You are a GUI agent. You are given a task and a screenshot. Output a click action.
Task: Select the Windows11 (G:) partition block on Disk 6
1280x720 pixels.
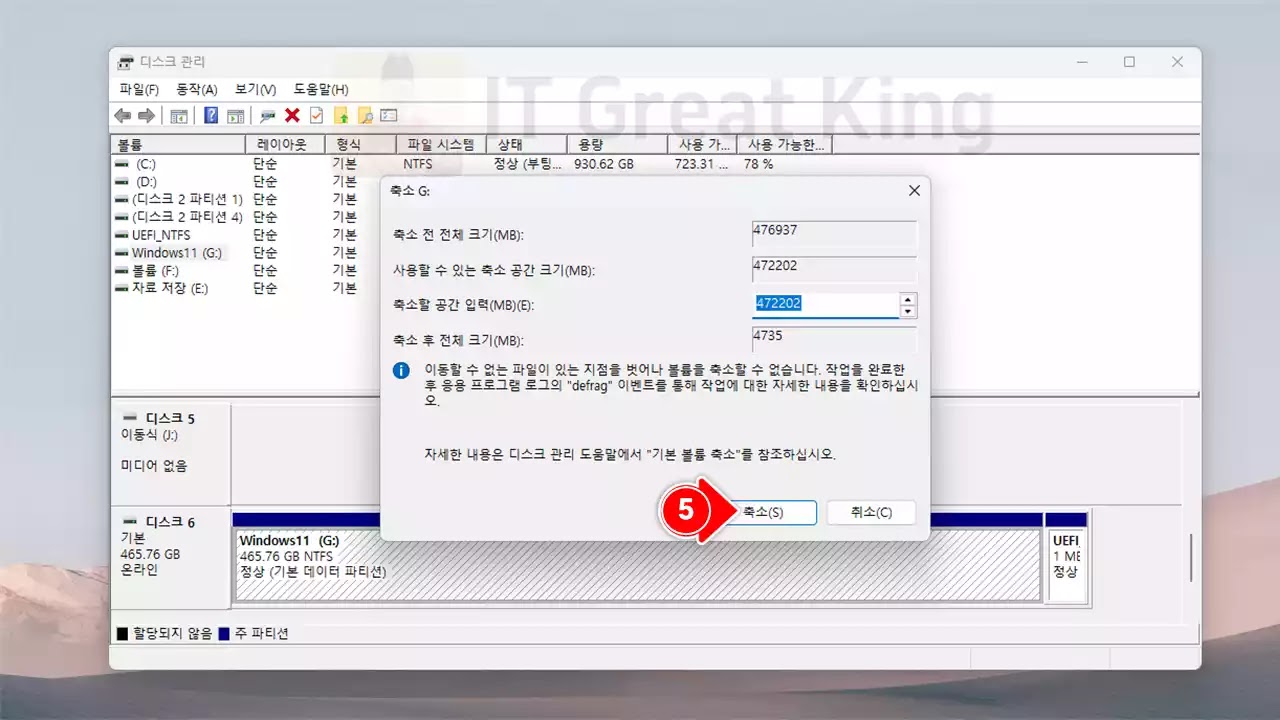(636, 564)
